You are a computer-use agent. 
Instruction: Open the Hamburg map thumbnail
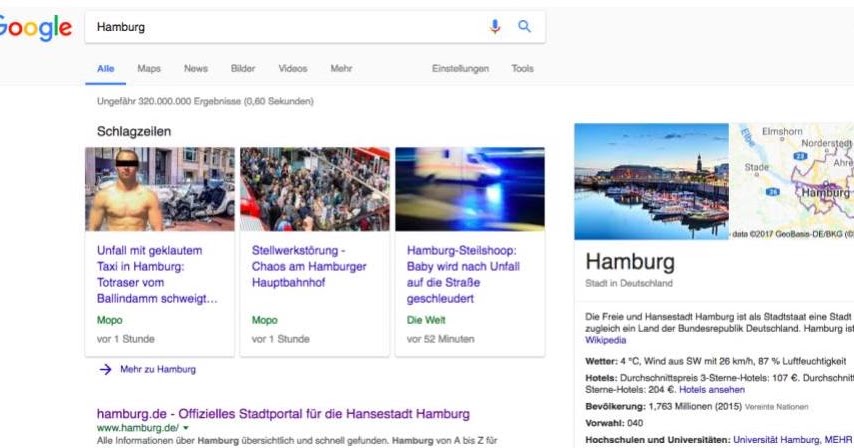coord(792,181)
